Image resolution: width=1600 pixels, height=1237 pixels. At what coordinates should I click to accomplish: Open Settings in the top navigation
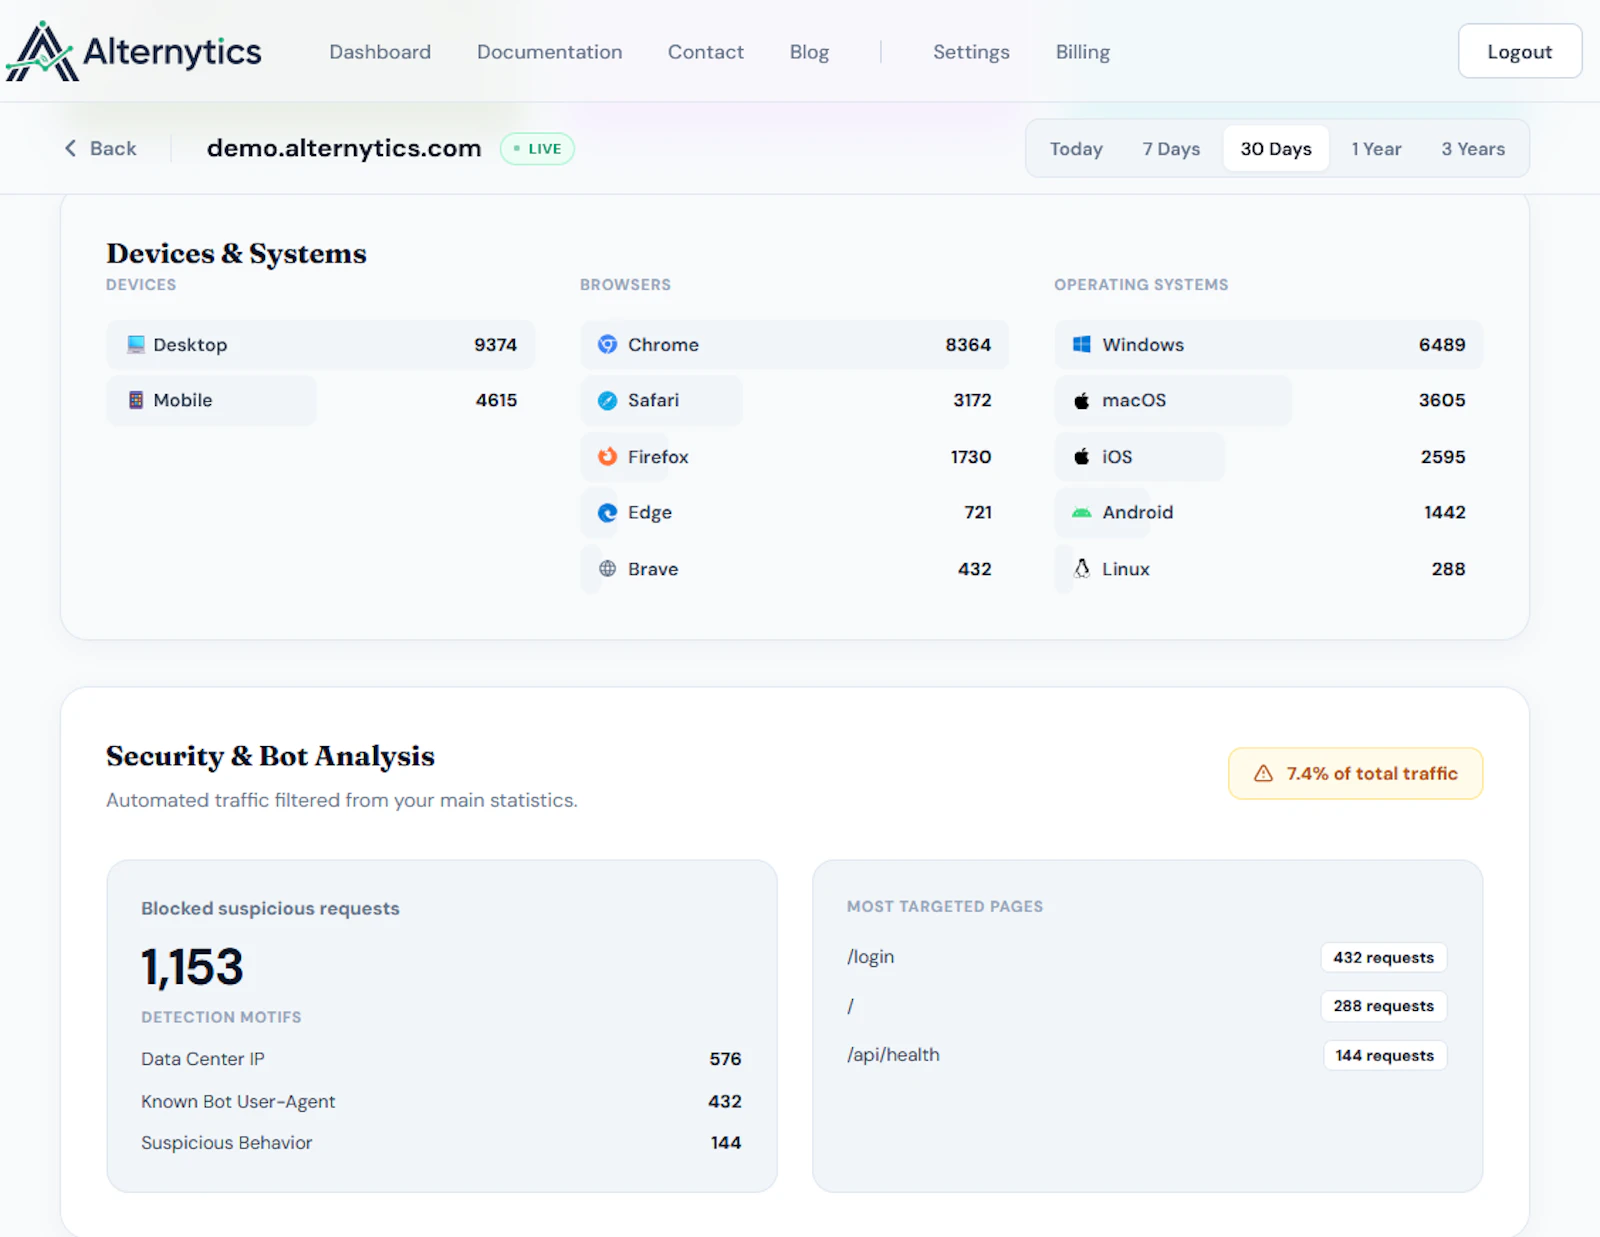971,52
